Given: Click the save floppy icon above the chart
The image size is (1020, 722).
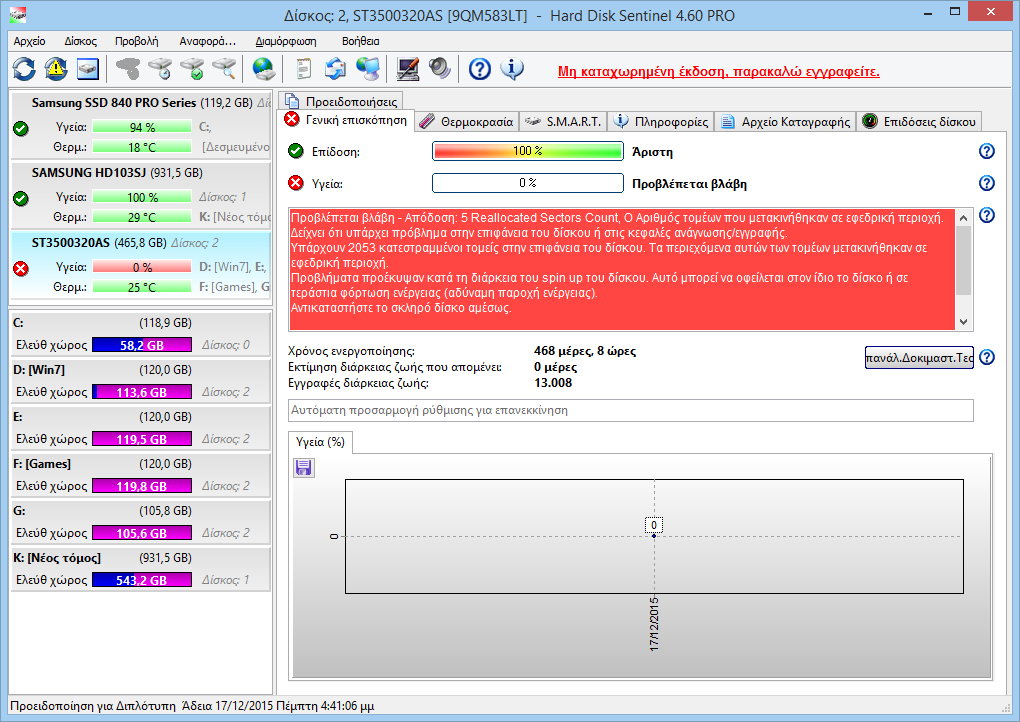Looking at the screenshot, I should (304, 467).
